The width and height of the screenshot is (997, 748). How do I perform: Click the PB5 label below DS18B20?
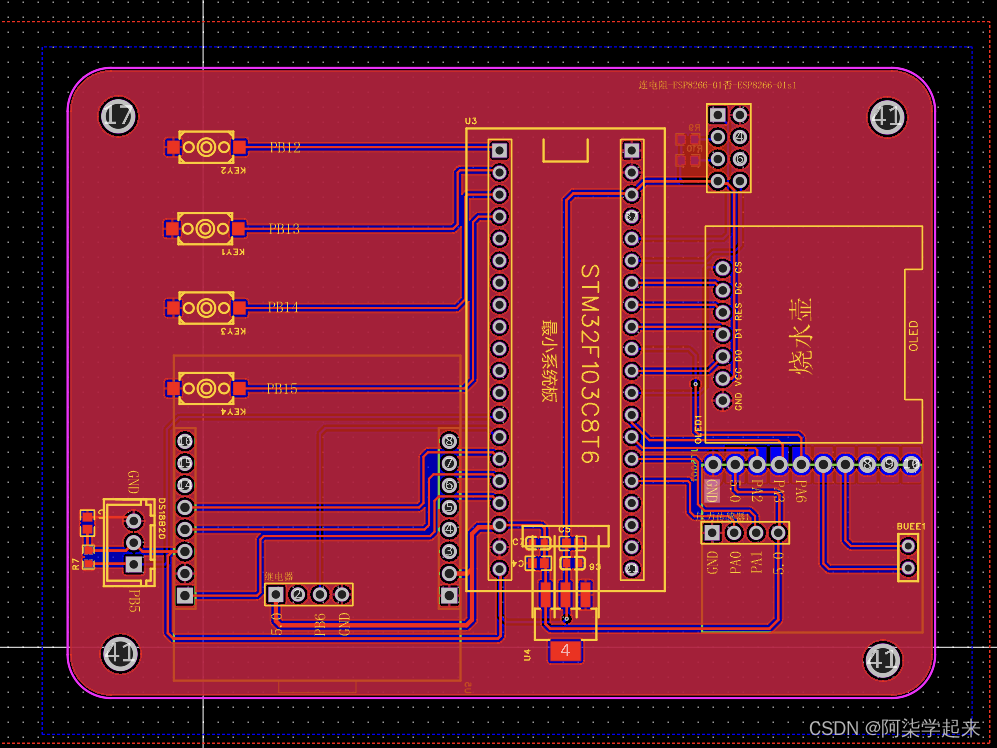point(134,602)
